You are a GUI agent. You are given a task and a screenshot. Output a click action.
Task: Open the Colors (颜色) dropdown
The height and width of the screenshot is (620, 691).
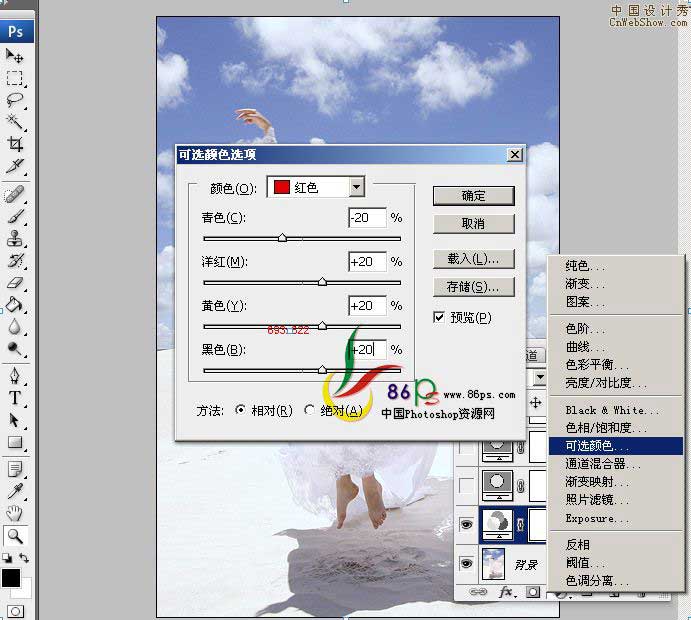tap(357, 187)
